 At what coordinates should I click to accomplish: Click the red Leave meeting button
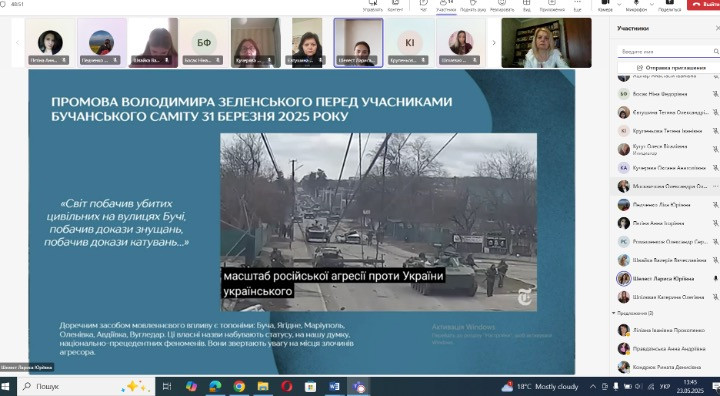(x=703, y=5)
